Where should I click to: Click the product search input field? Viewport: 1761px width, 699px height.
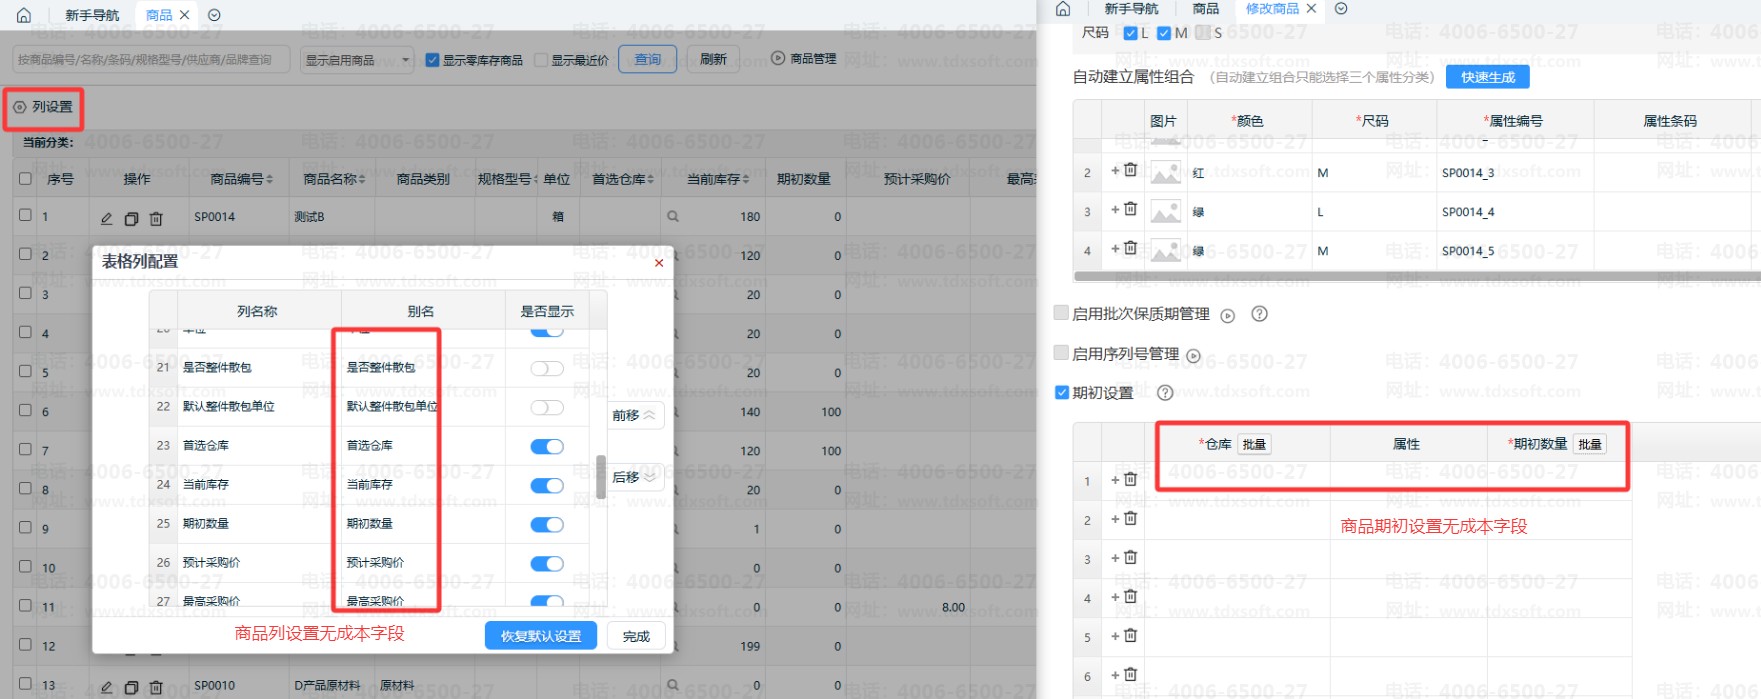pyautogui.click(x=152, y=60)
